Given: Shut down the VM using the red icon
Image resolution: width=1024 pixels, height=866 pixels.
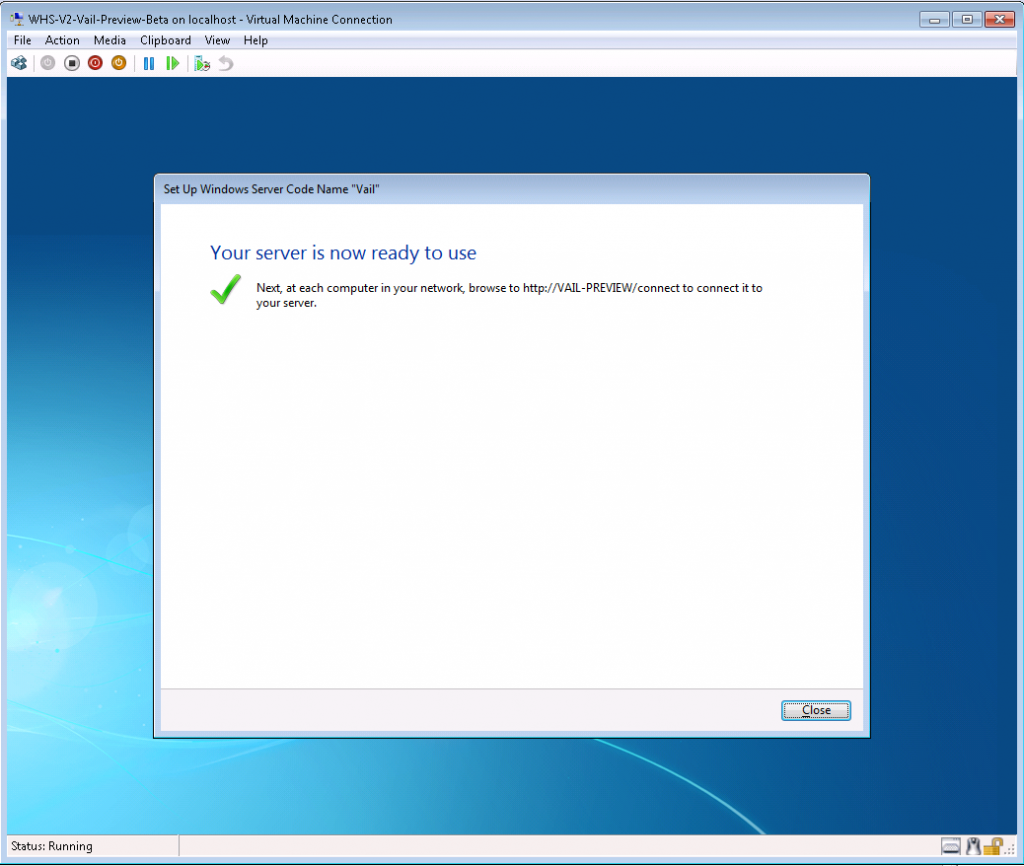Looking at the screenshot, I should 95,63.
